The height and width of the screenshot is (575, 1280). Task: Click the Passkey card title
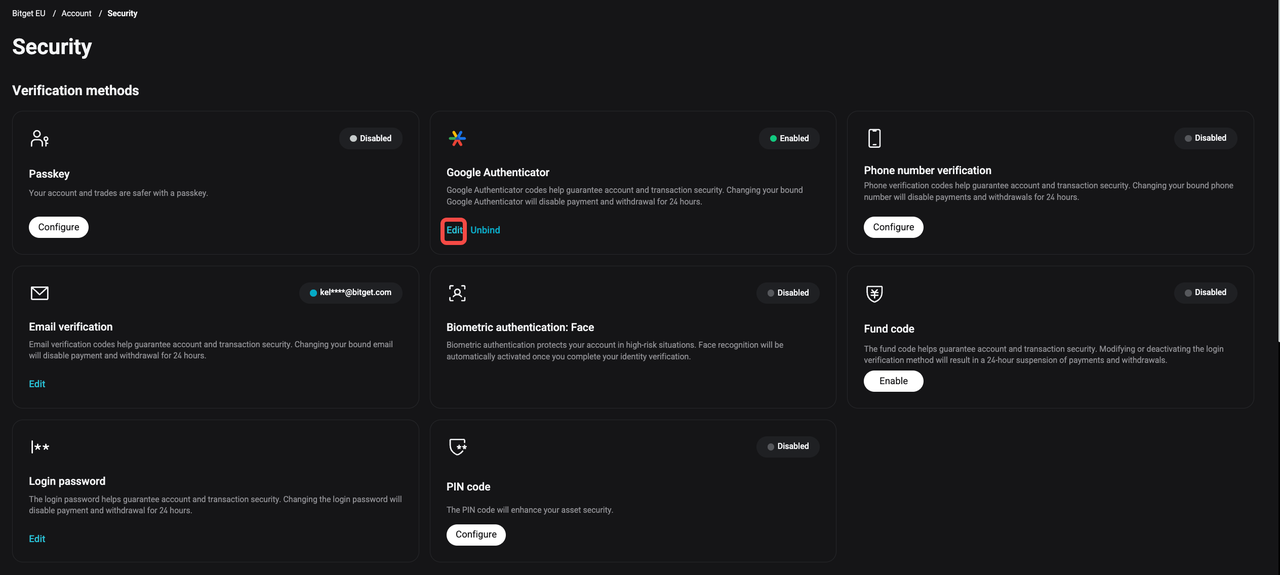click(x=49, y=174)
